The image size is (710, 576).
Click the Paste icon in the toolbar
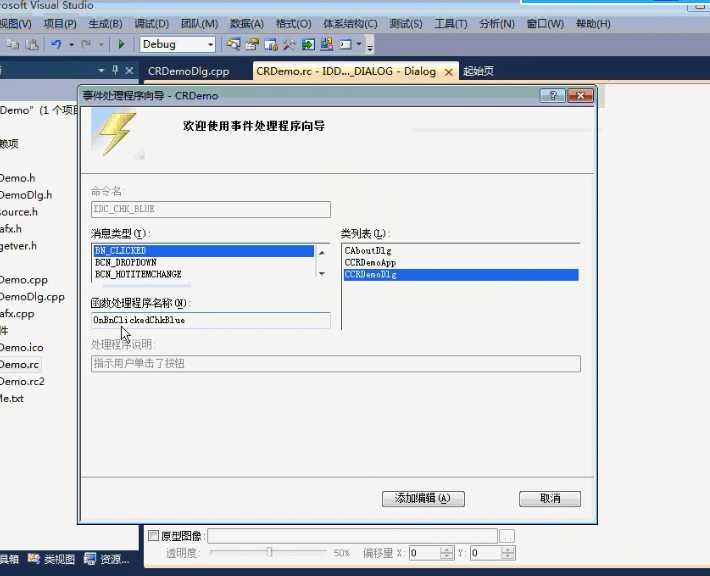tap(32, 44)
